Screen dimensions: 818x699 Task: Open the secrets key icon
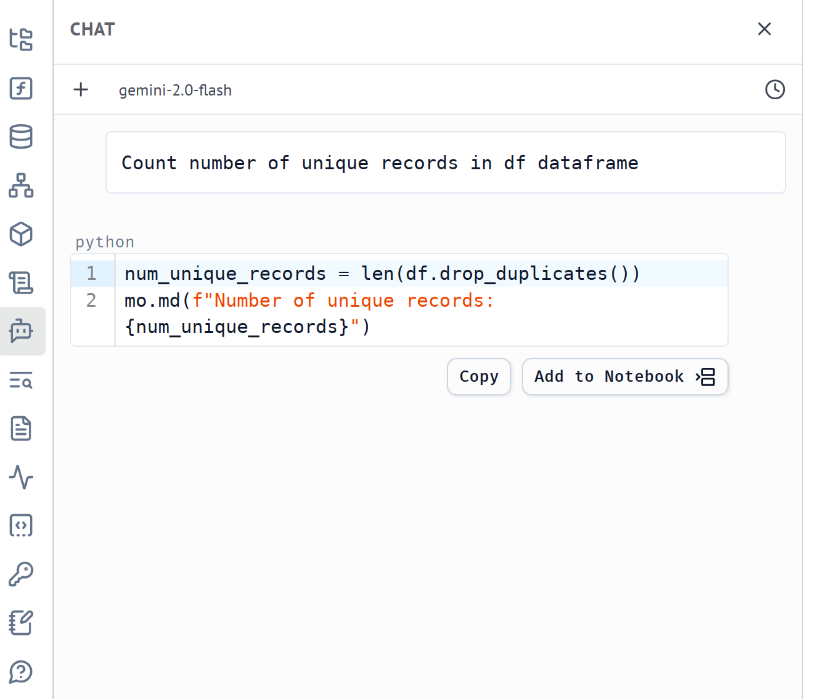coord(21,574)
